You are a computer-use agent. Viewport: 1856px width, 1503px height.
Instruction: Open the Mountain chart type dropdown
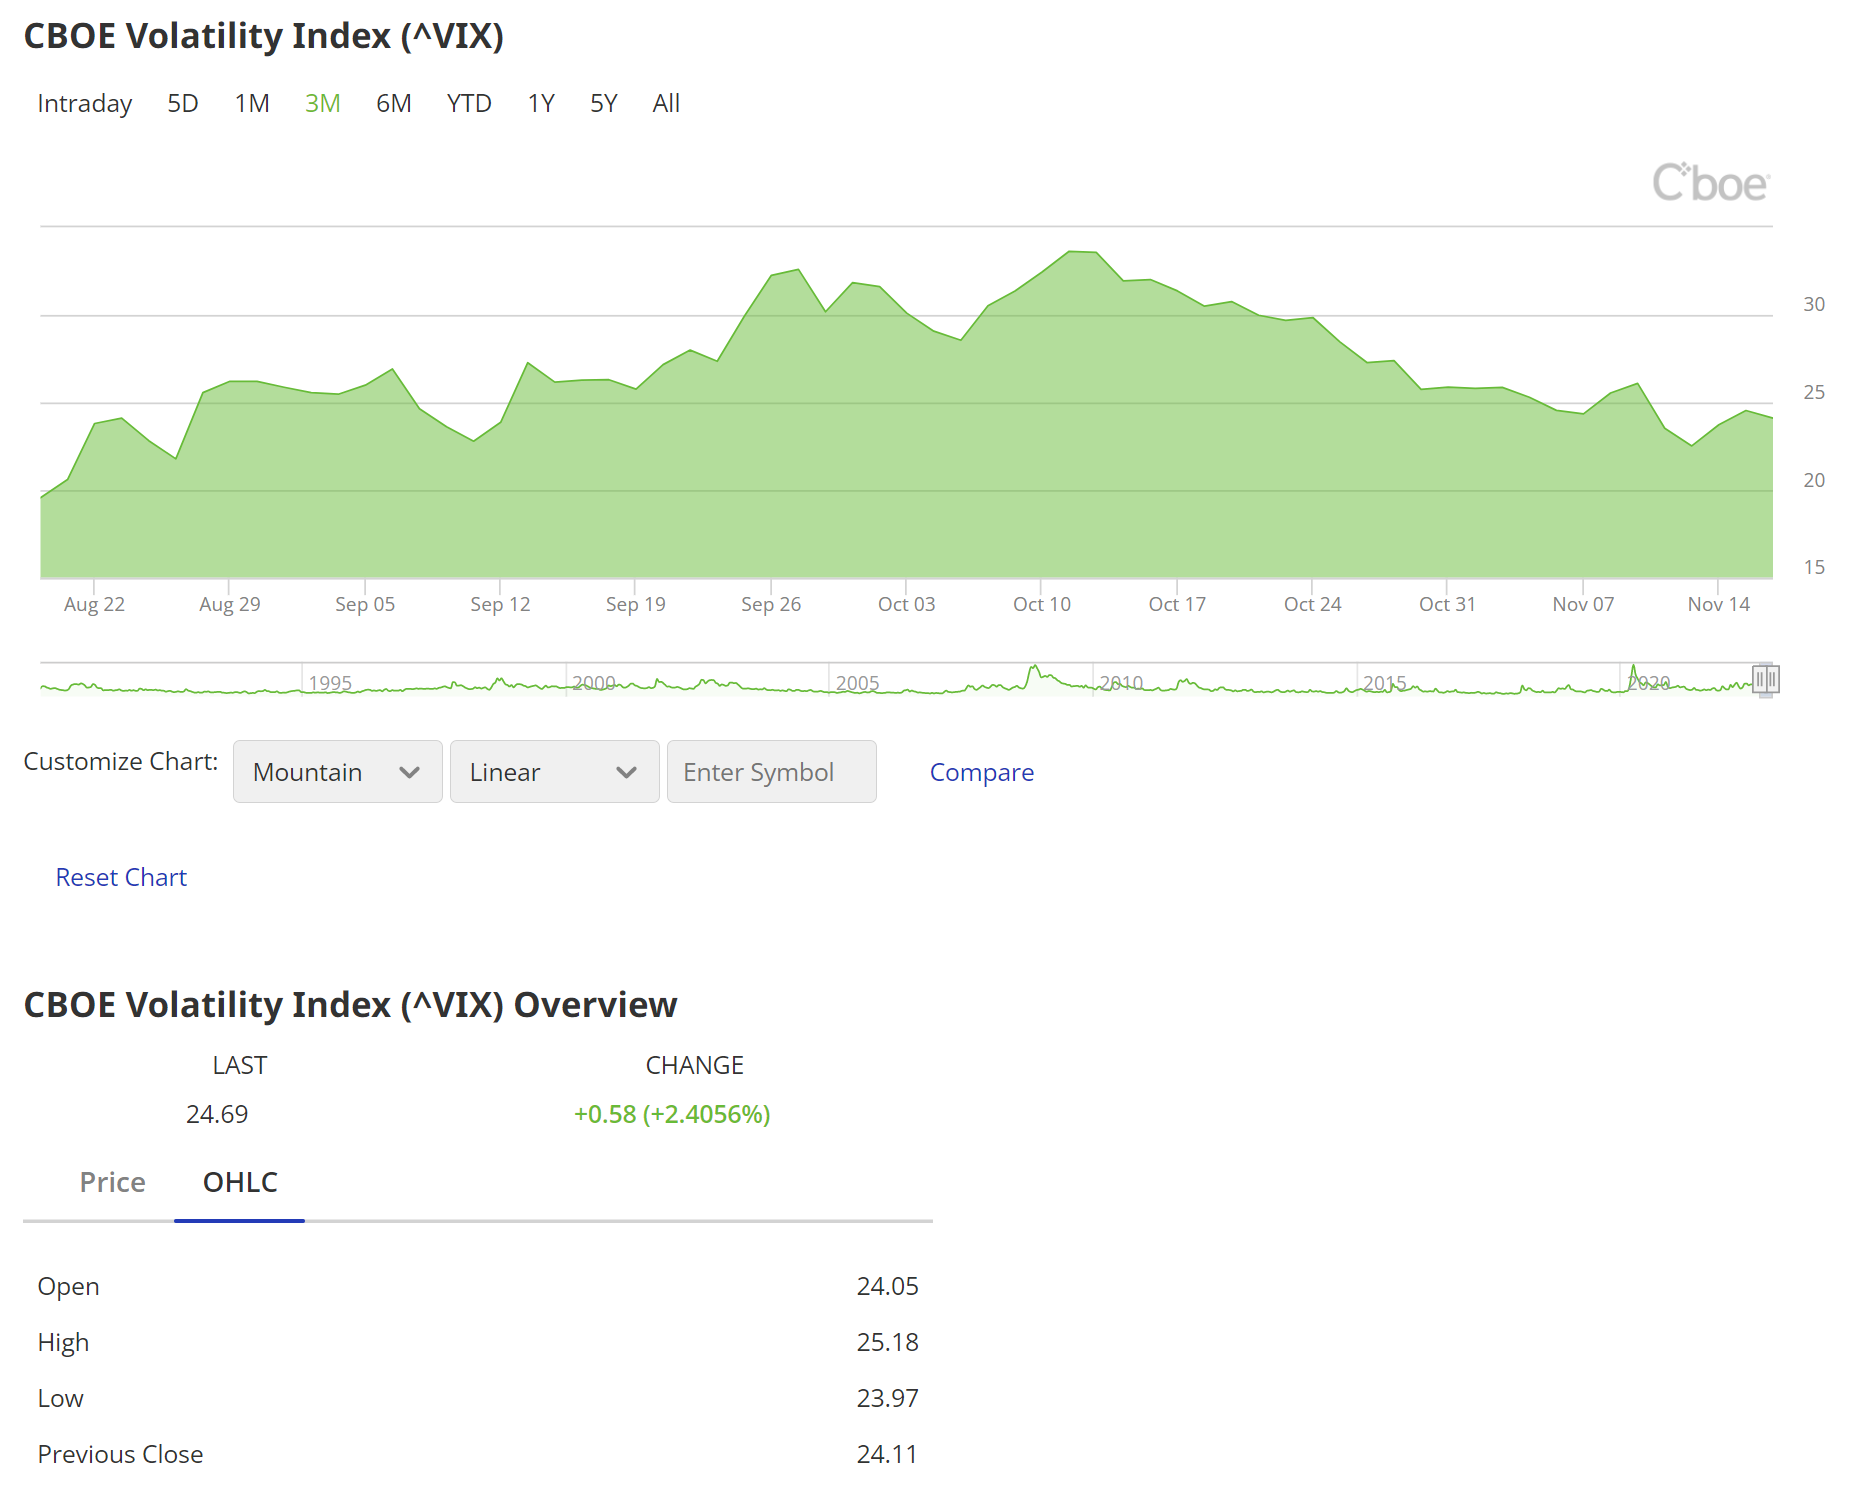point(338,772)
